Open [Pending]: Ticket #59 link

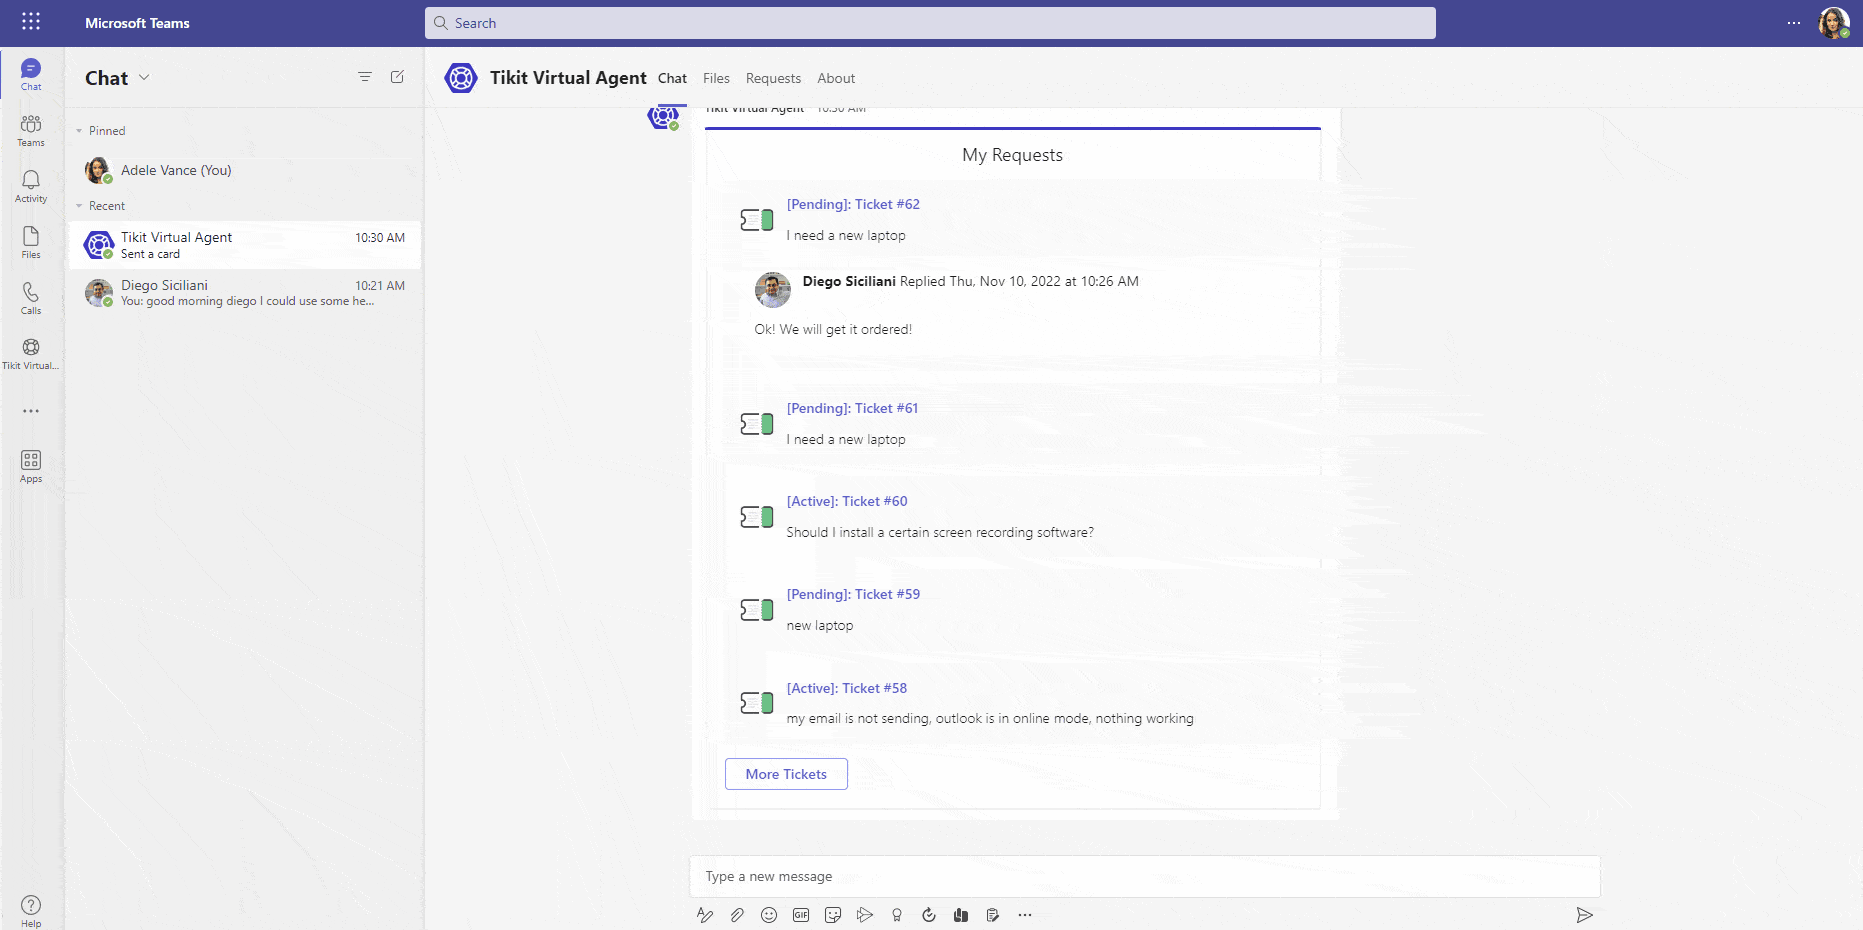(853, 594)
